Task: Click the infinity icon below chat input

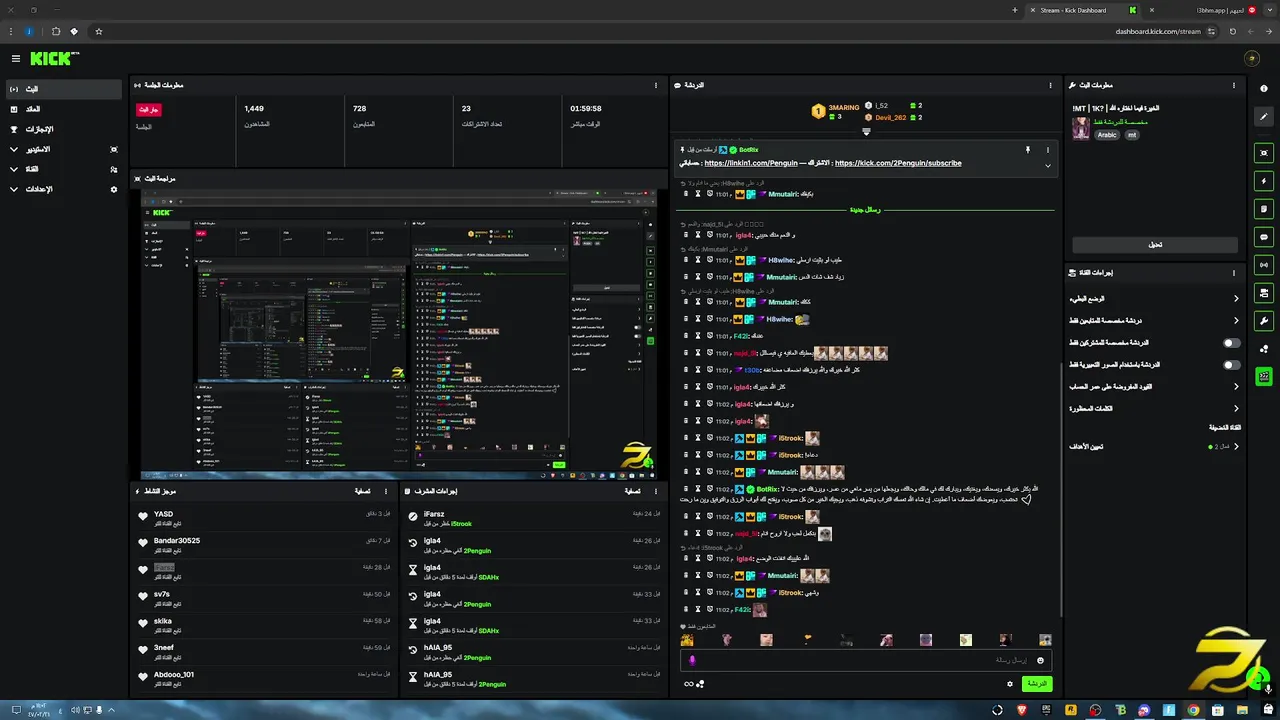Action: pyautogui.click(x=689, y=684)
